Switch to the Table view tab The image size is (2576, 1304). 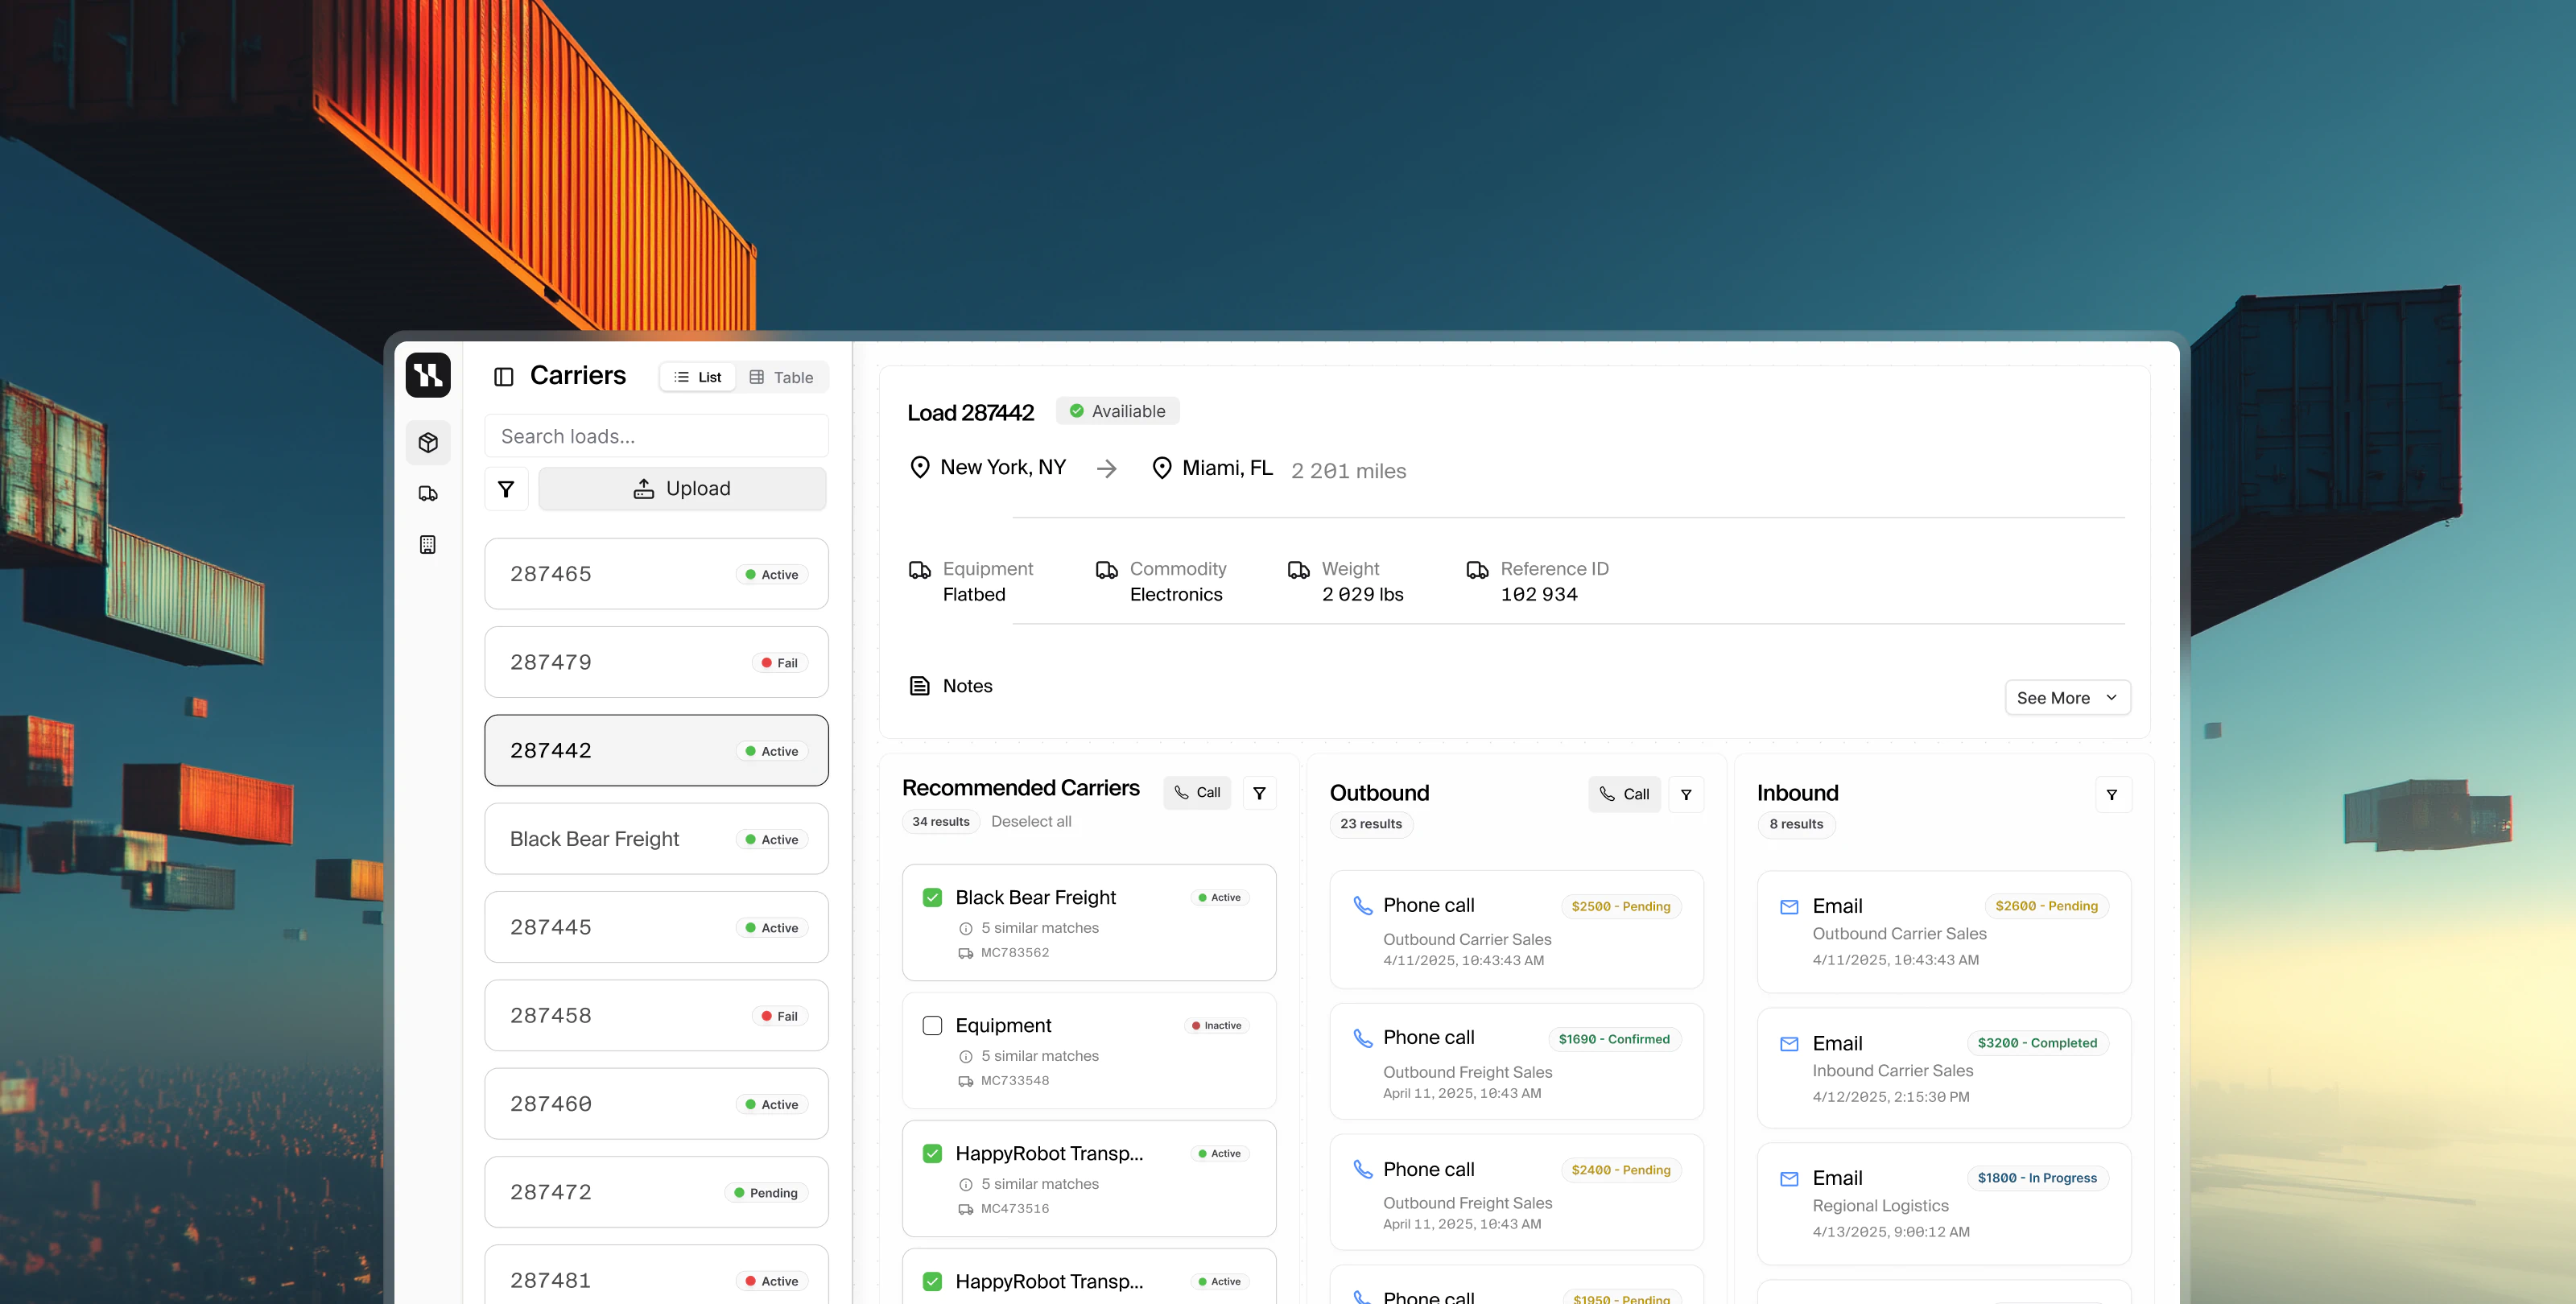(x=782, y=377)
